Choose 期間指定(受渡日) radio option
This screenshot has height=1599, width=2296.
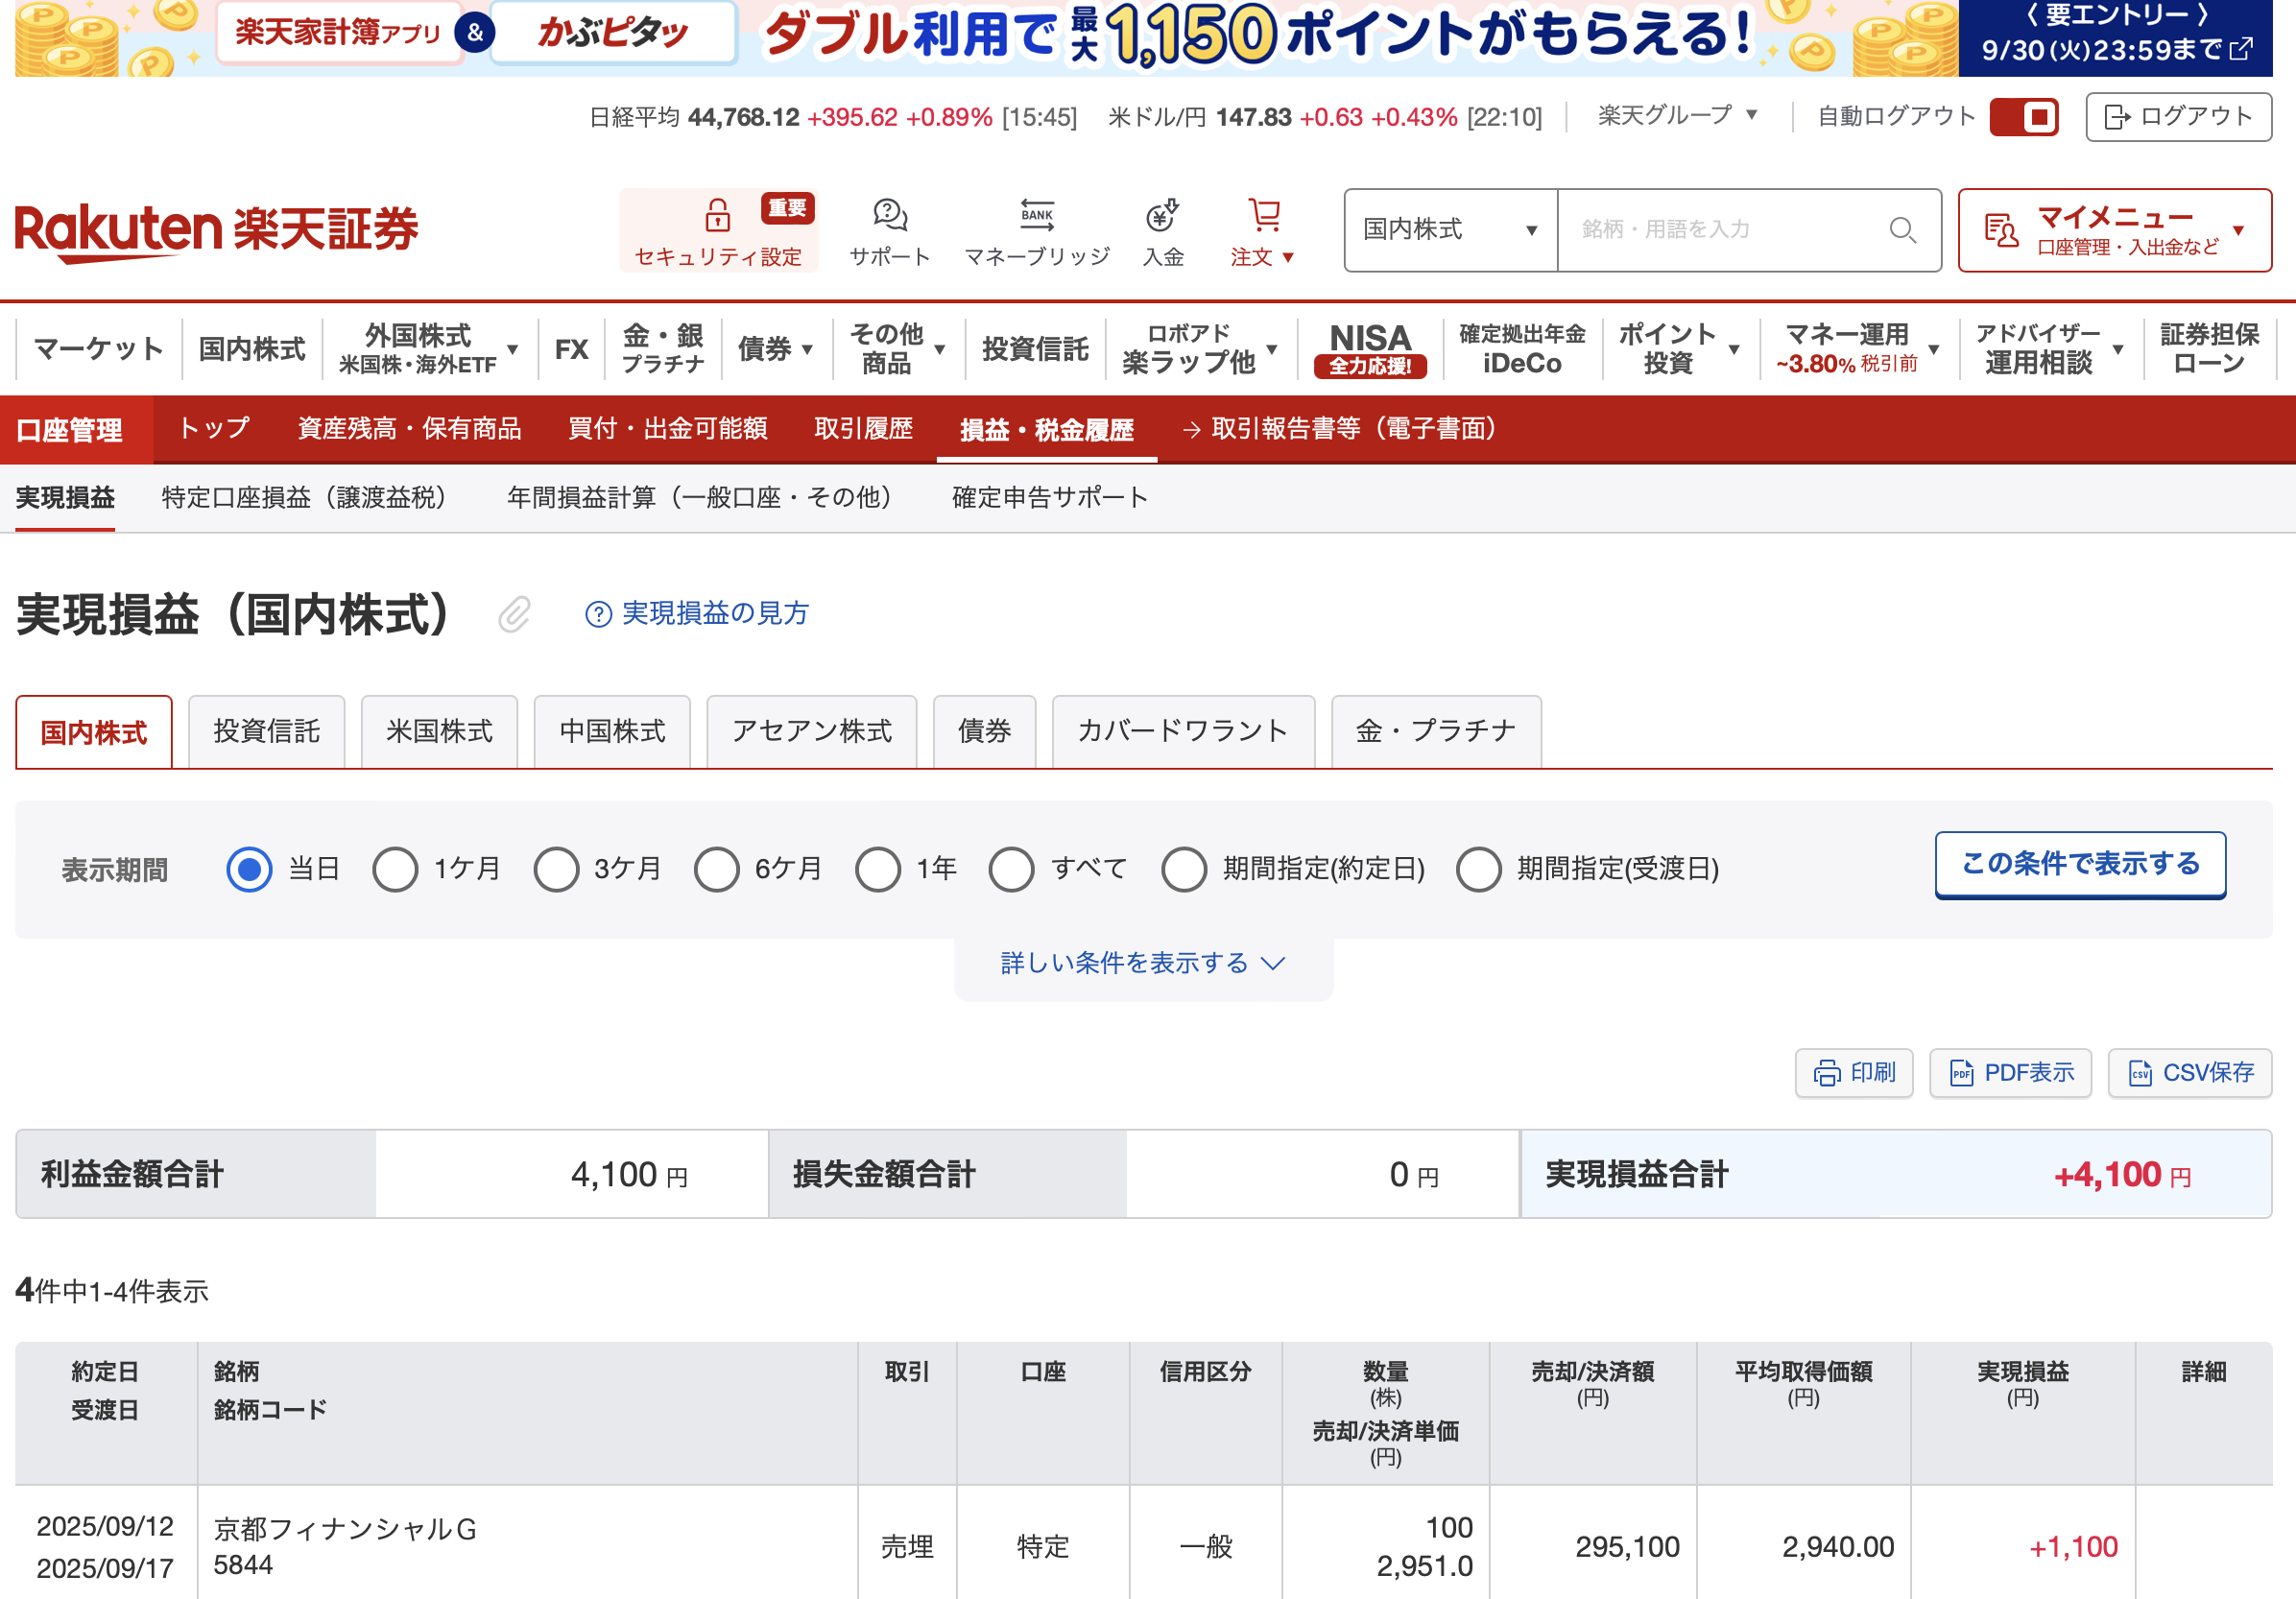[x=1478, y=869]
